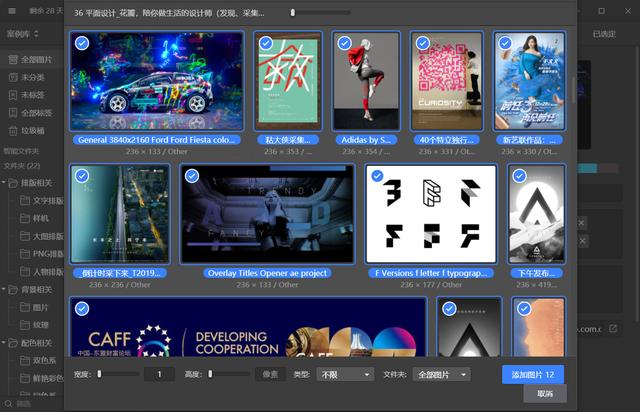Click the 文件夹 (22) section header
Screen dimensions: 640x412
22,166
